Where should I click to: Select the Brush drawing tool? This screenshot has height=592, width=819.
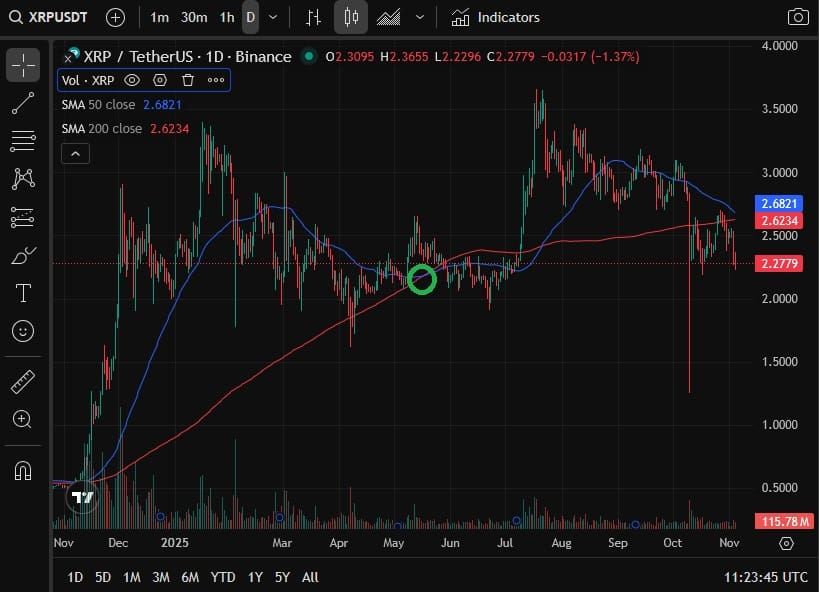point(22,255)
